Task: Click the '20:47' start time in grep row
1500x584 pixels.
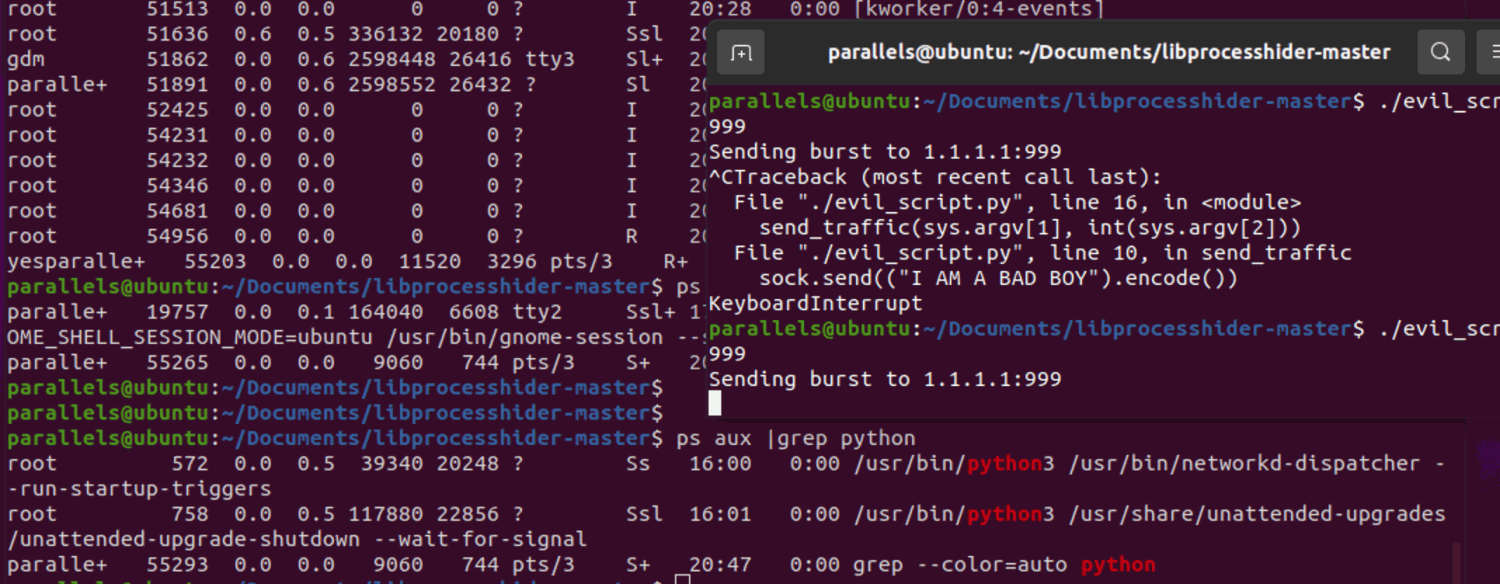Action: tap(719, 565)
